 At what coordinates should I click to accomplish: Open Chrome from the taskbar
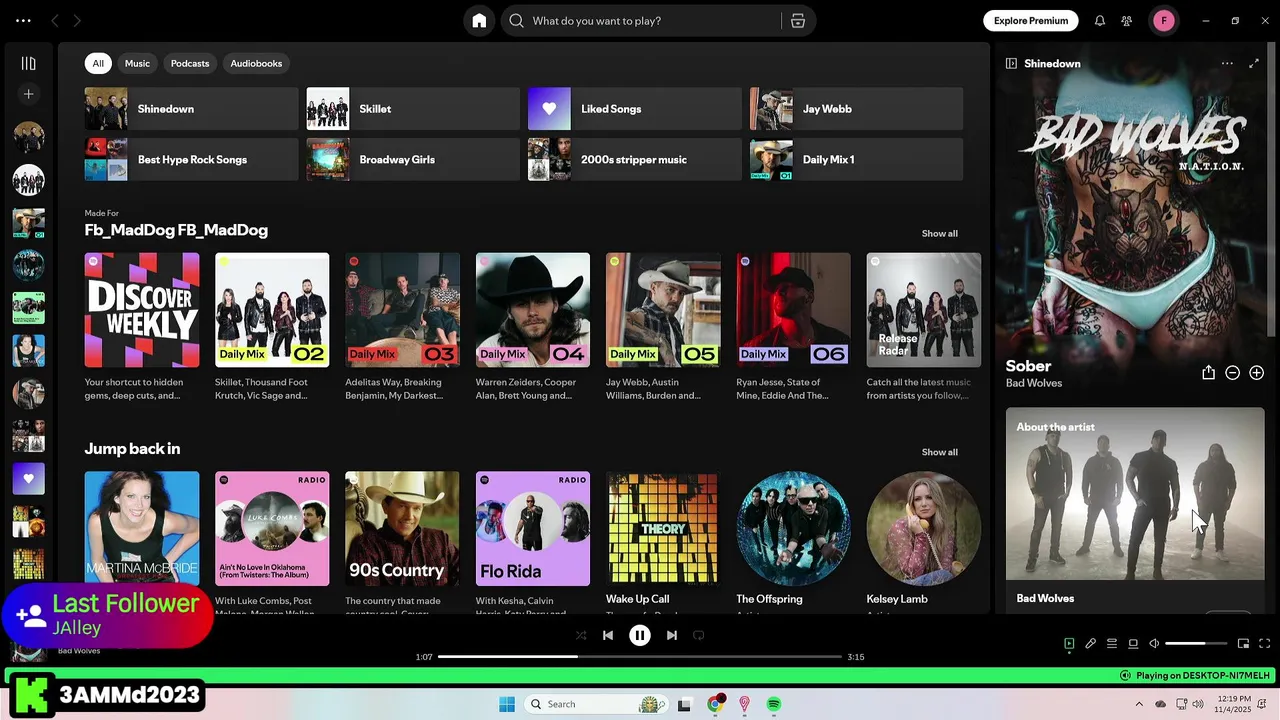pos(715,704)
